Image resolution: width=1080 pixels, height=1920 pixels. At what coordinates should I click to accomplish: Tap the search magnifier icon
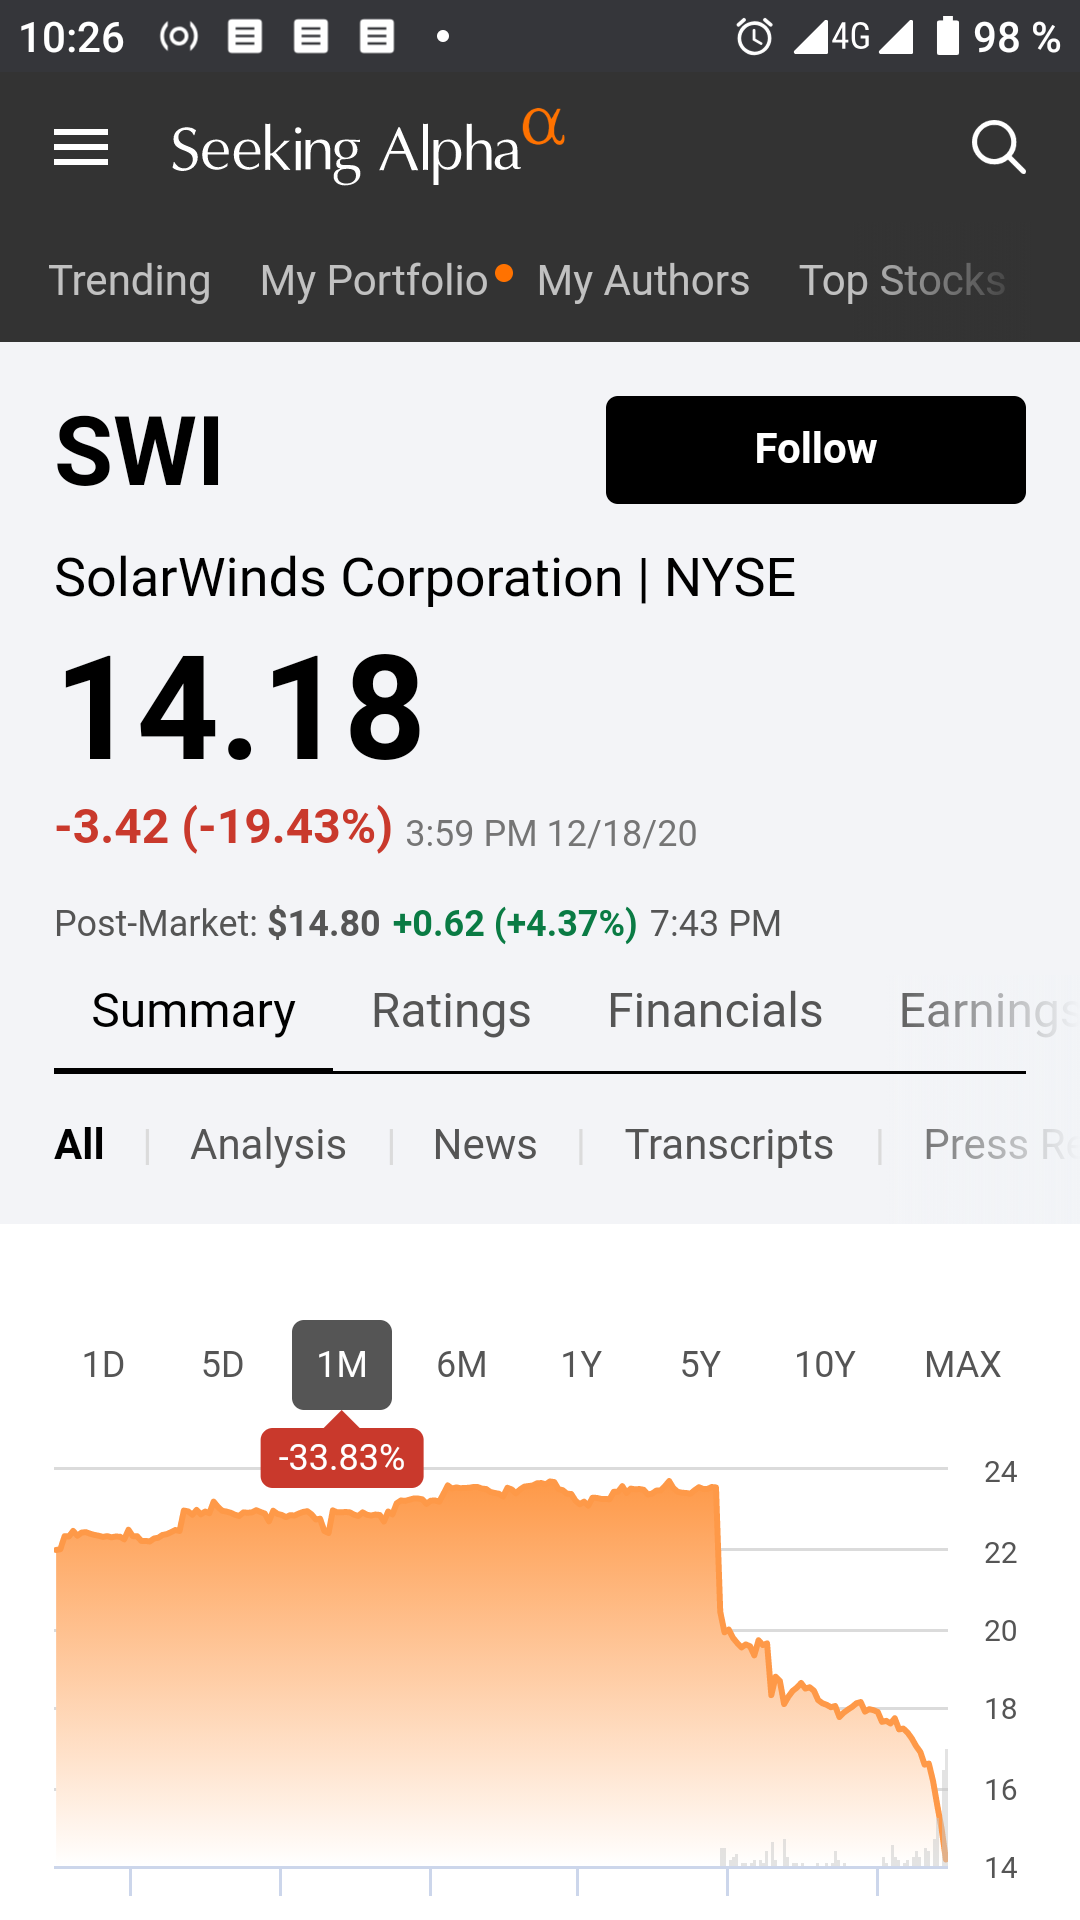click(x=998, y=148)
